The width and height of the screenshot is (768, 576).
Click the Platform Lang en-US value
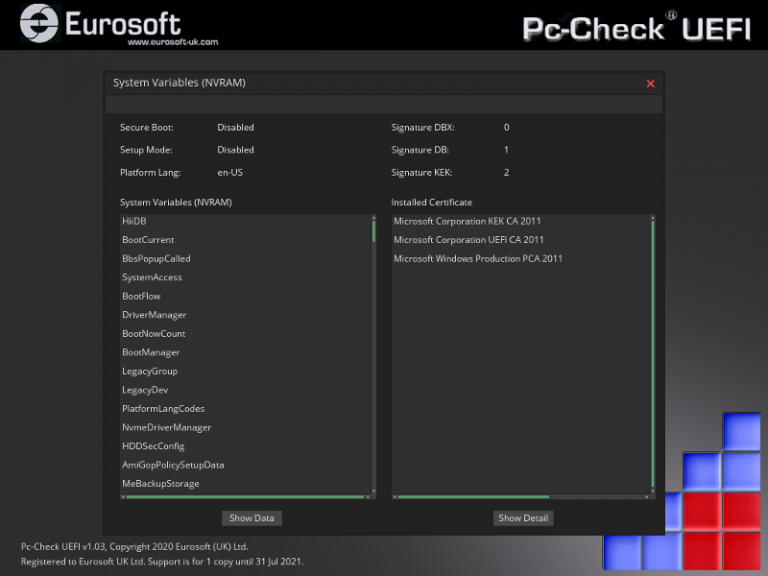(230, 172)
